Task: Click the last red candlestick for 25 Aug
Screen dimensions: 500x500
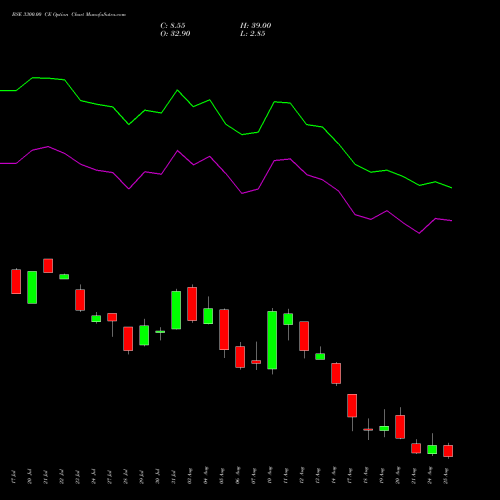Action: [x=448, y=451]
